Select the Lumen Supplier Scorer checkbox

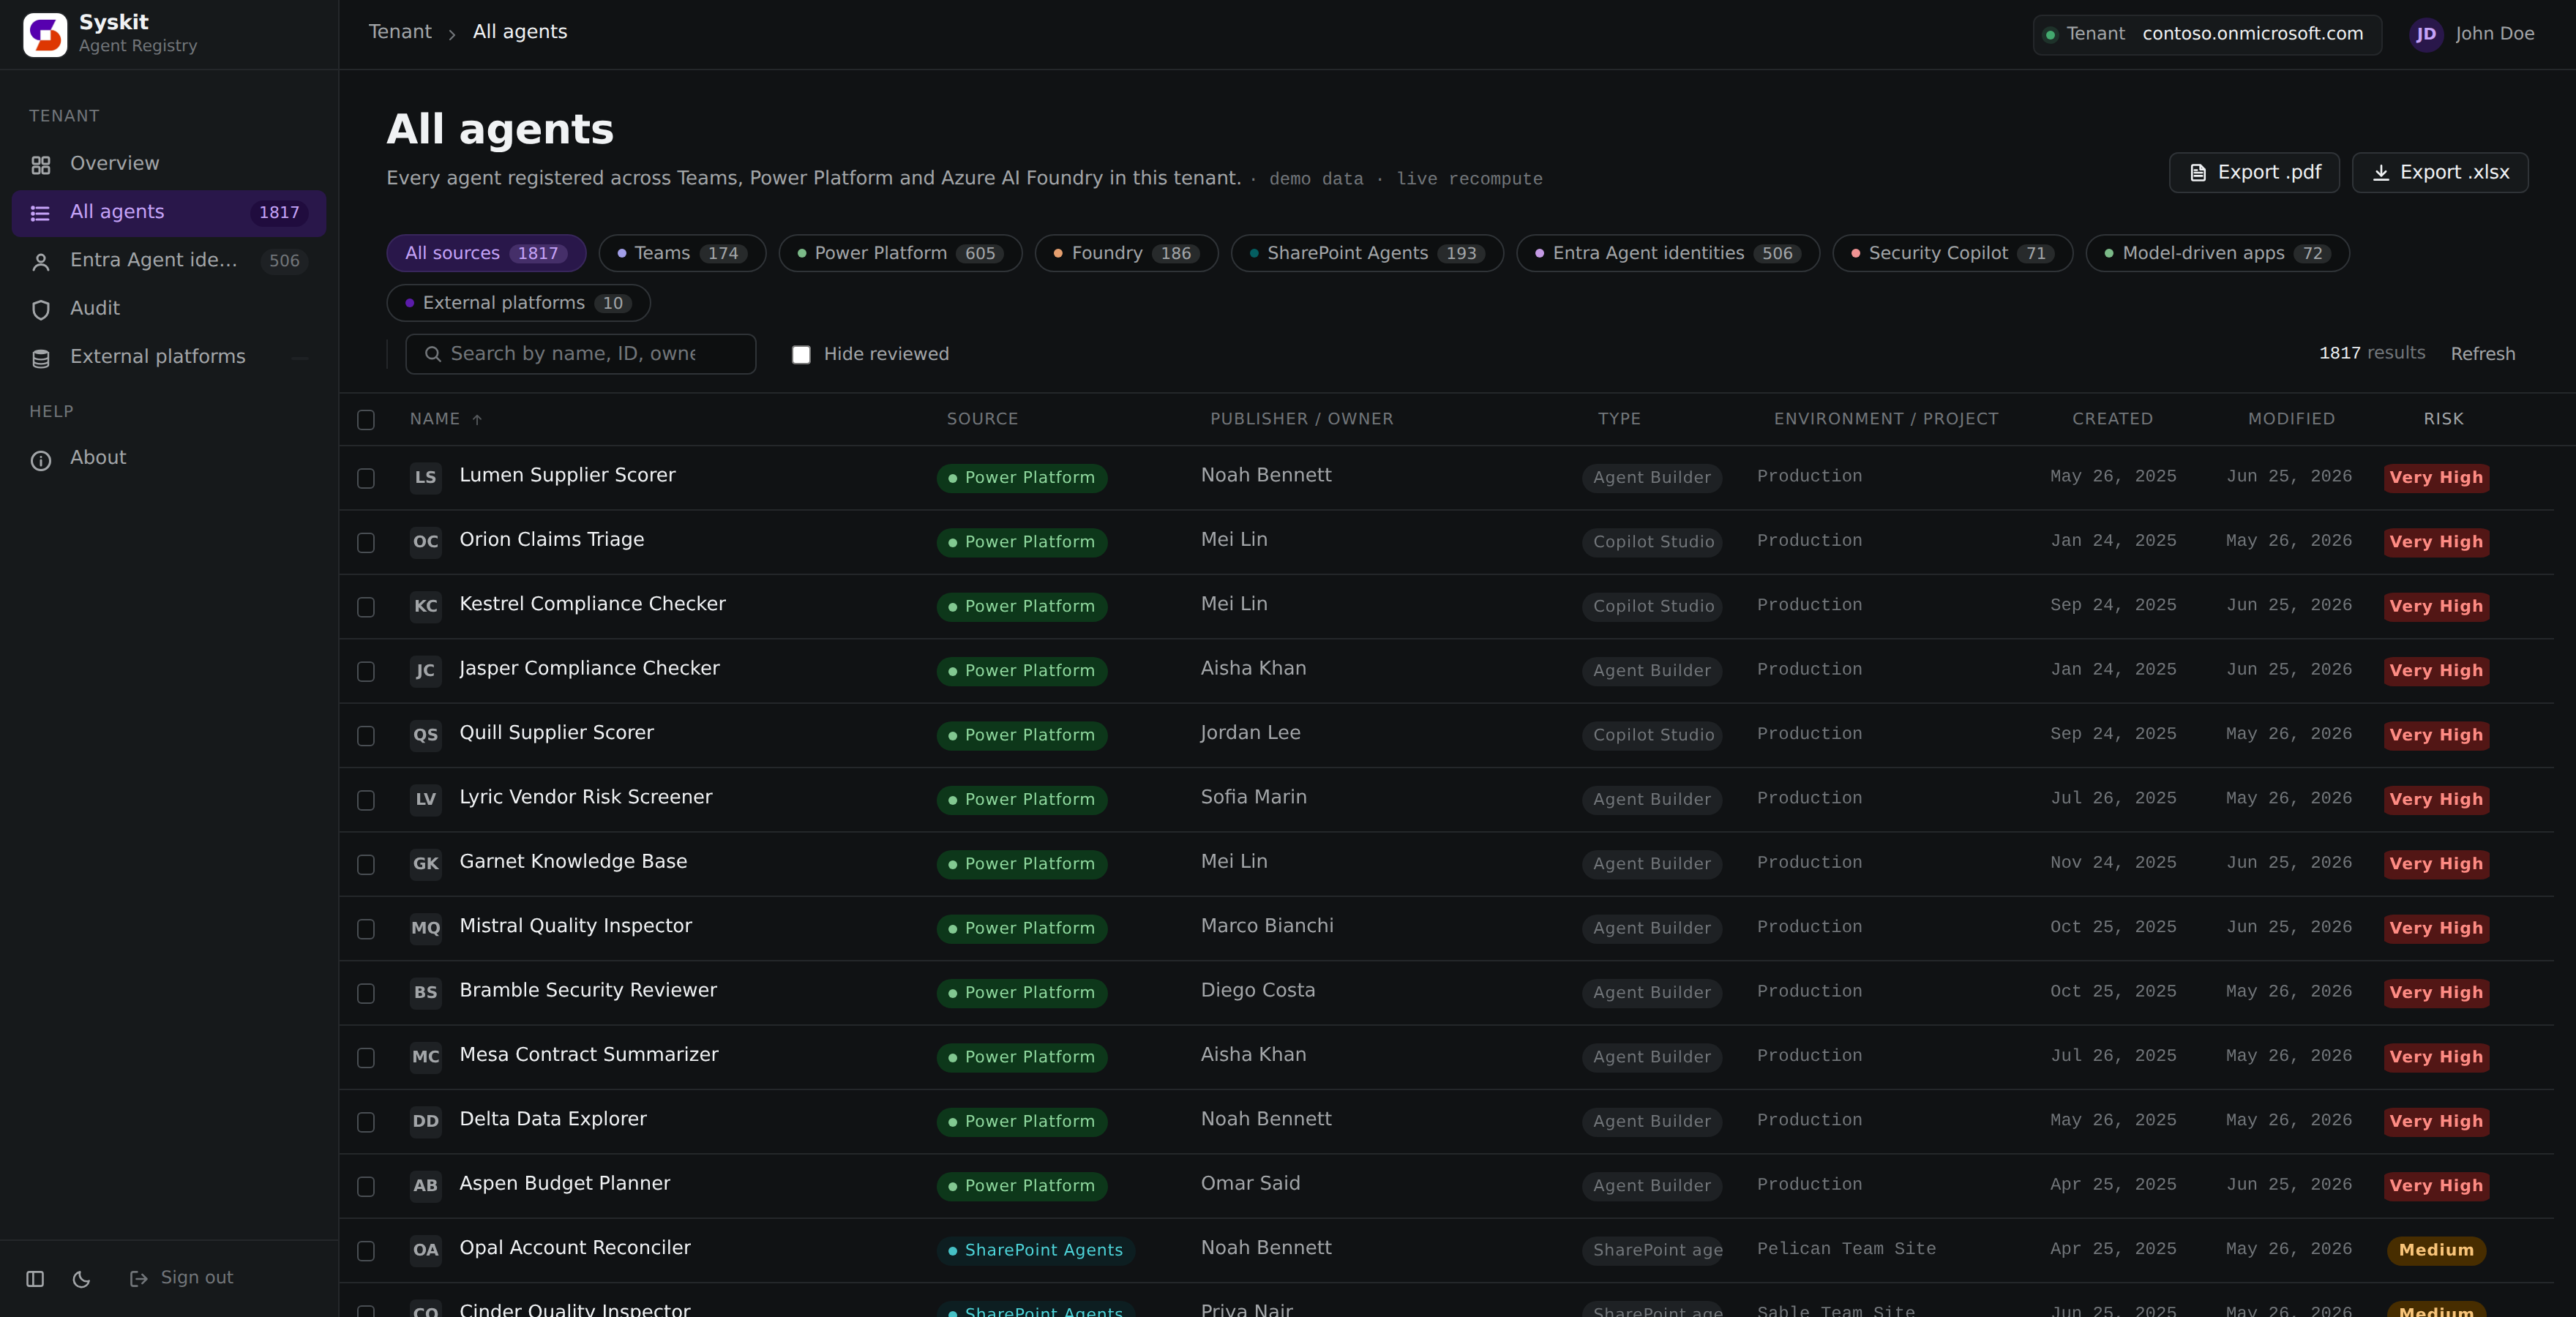tap(366, 479)
